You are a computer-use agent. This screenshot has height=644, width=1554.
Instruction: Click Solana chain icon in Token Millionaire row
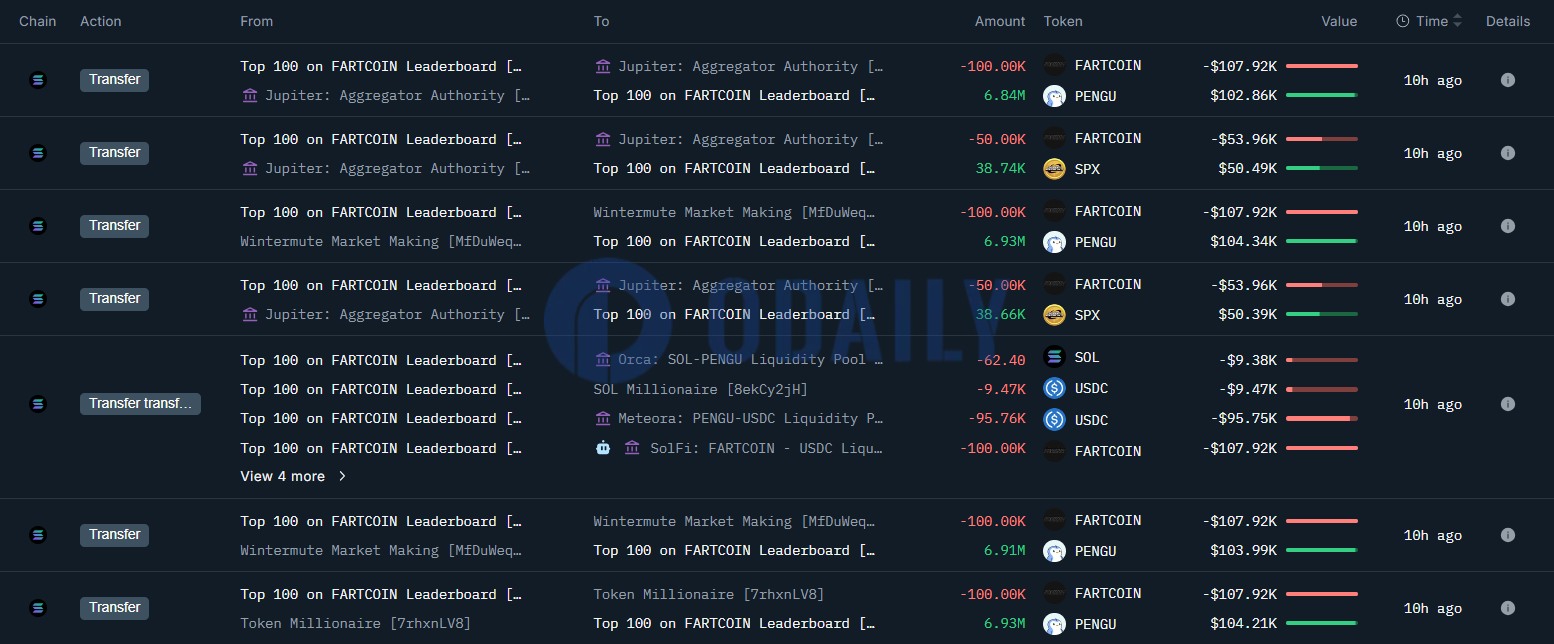click(x=38, y=608)
